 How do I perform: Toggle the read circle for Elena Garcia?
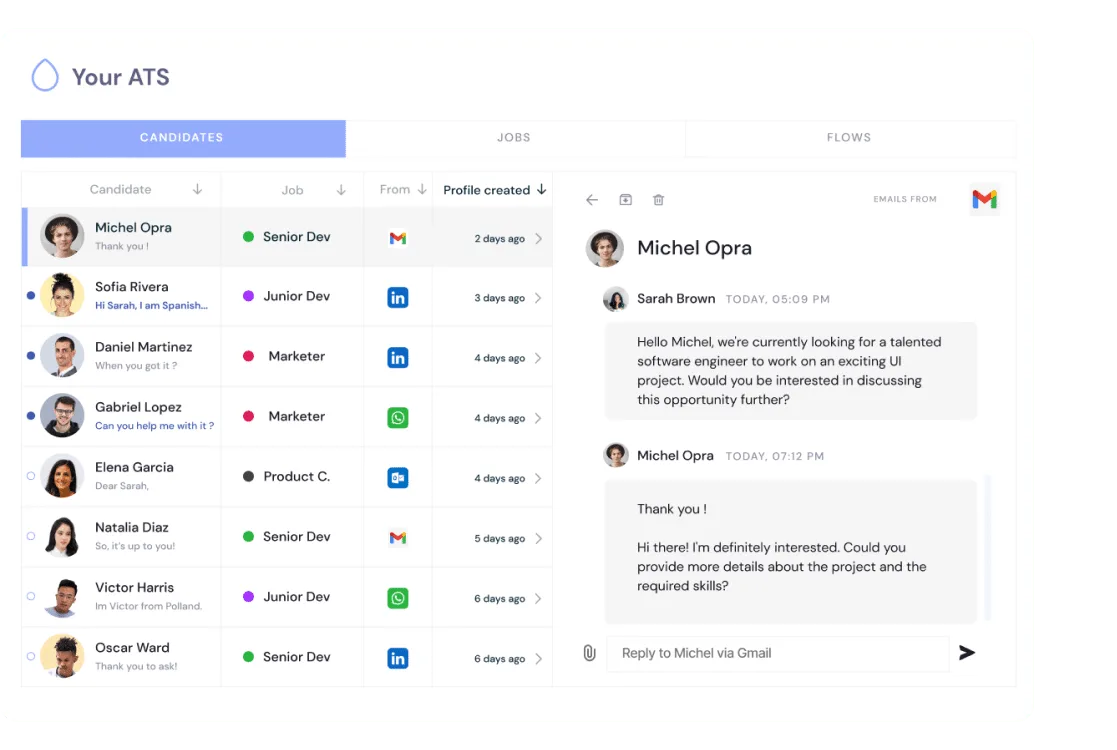tap(31, 476)
